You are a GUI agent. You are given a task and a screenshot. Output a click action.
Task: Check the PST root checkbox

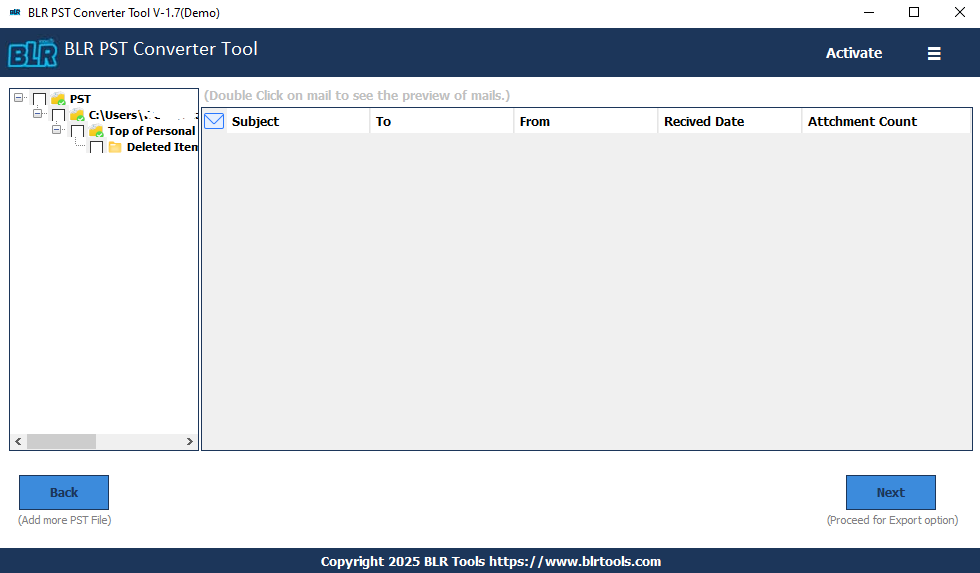(x=40, y=99)
